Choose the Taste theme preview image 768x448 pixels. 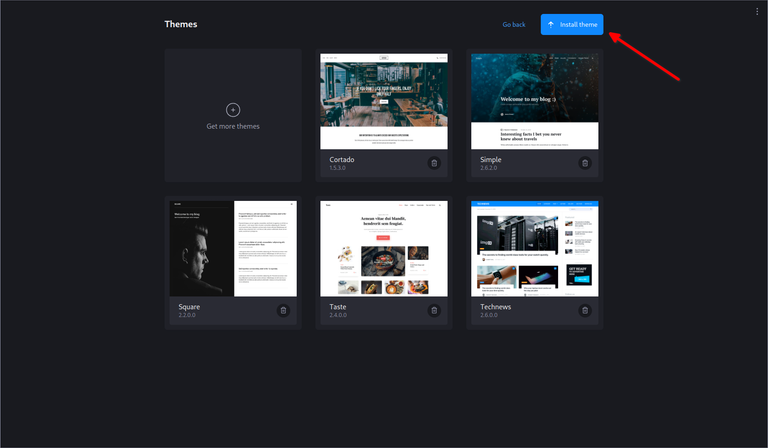[384, 248]
